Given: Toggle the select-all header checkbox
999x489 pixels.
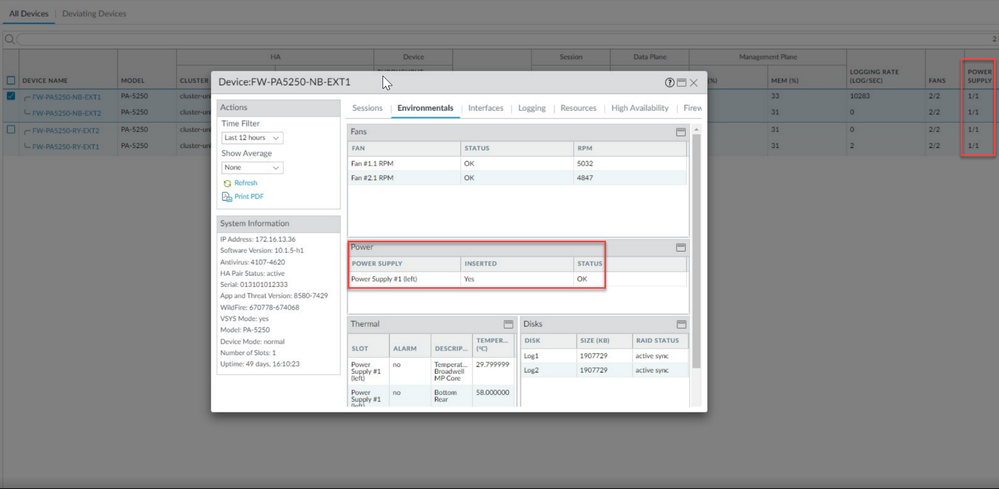Looking at the screenshot, I should tap(11, 80).
